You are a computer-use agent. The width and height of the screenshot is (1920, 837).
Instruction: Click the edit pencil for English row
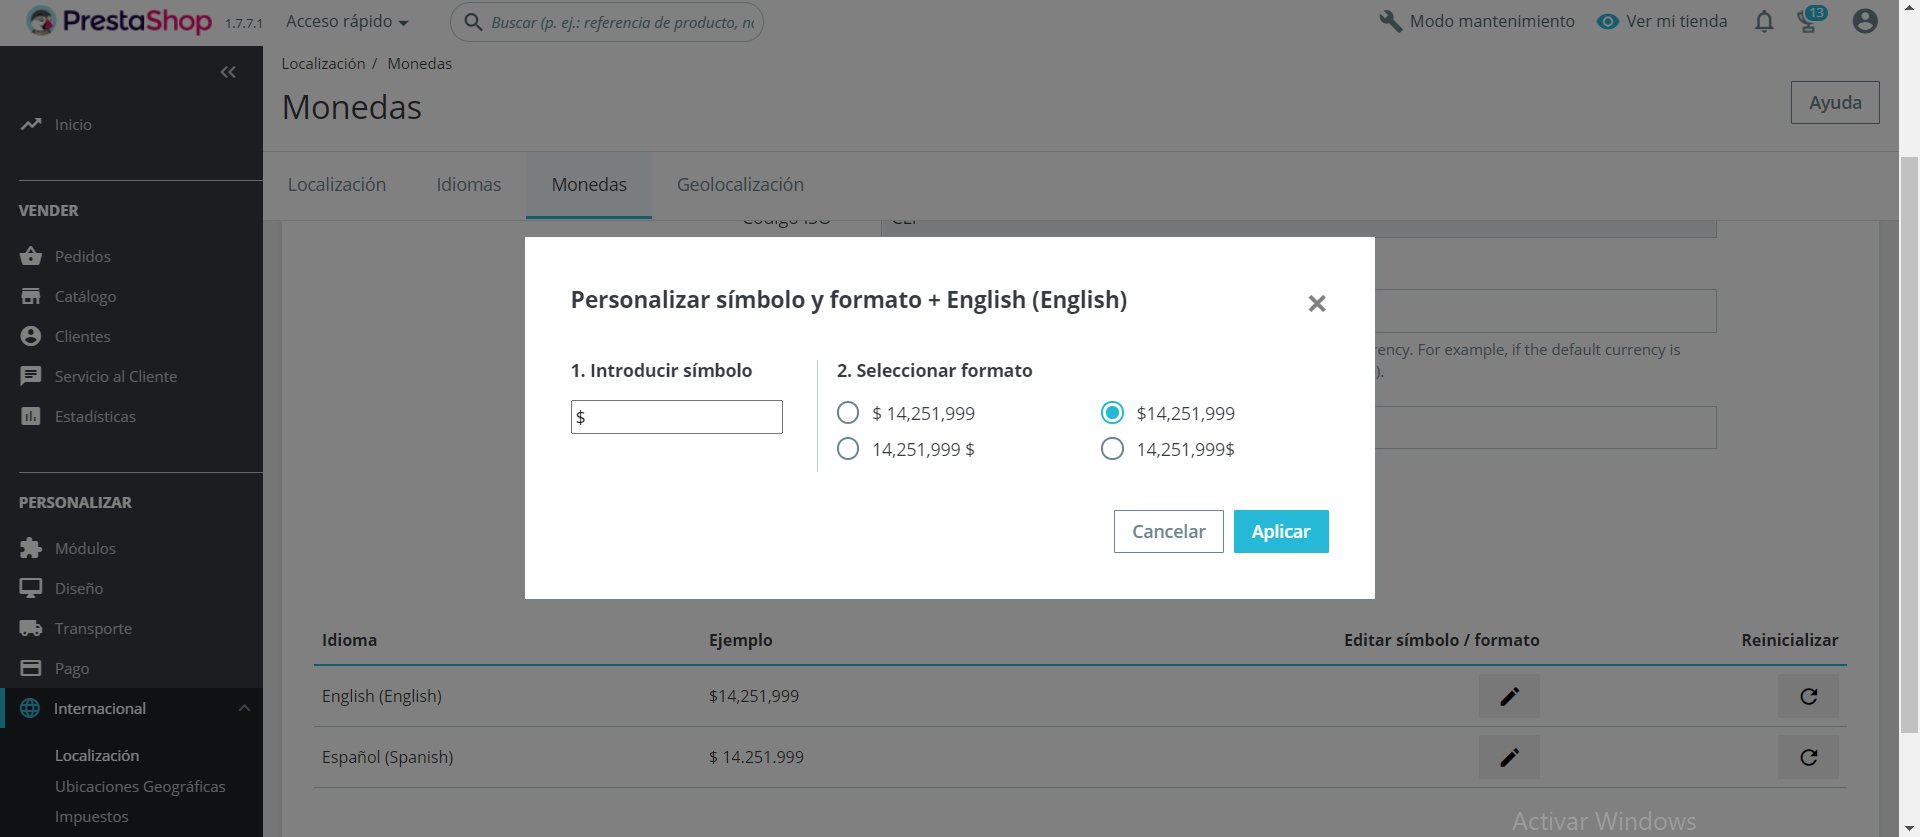(1509, 697)
